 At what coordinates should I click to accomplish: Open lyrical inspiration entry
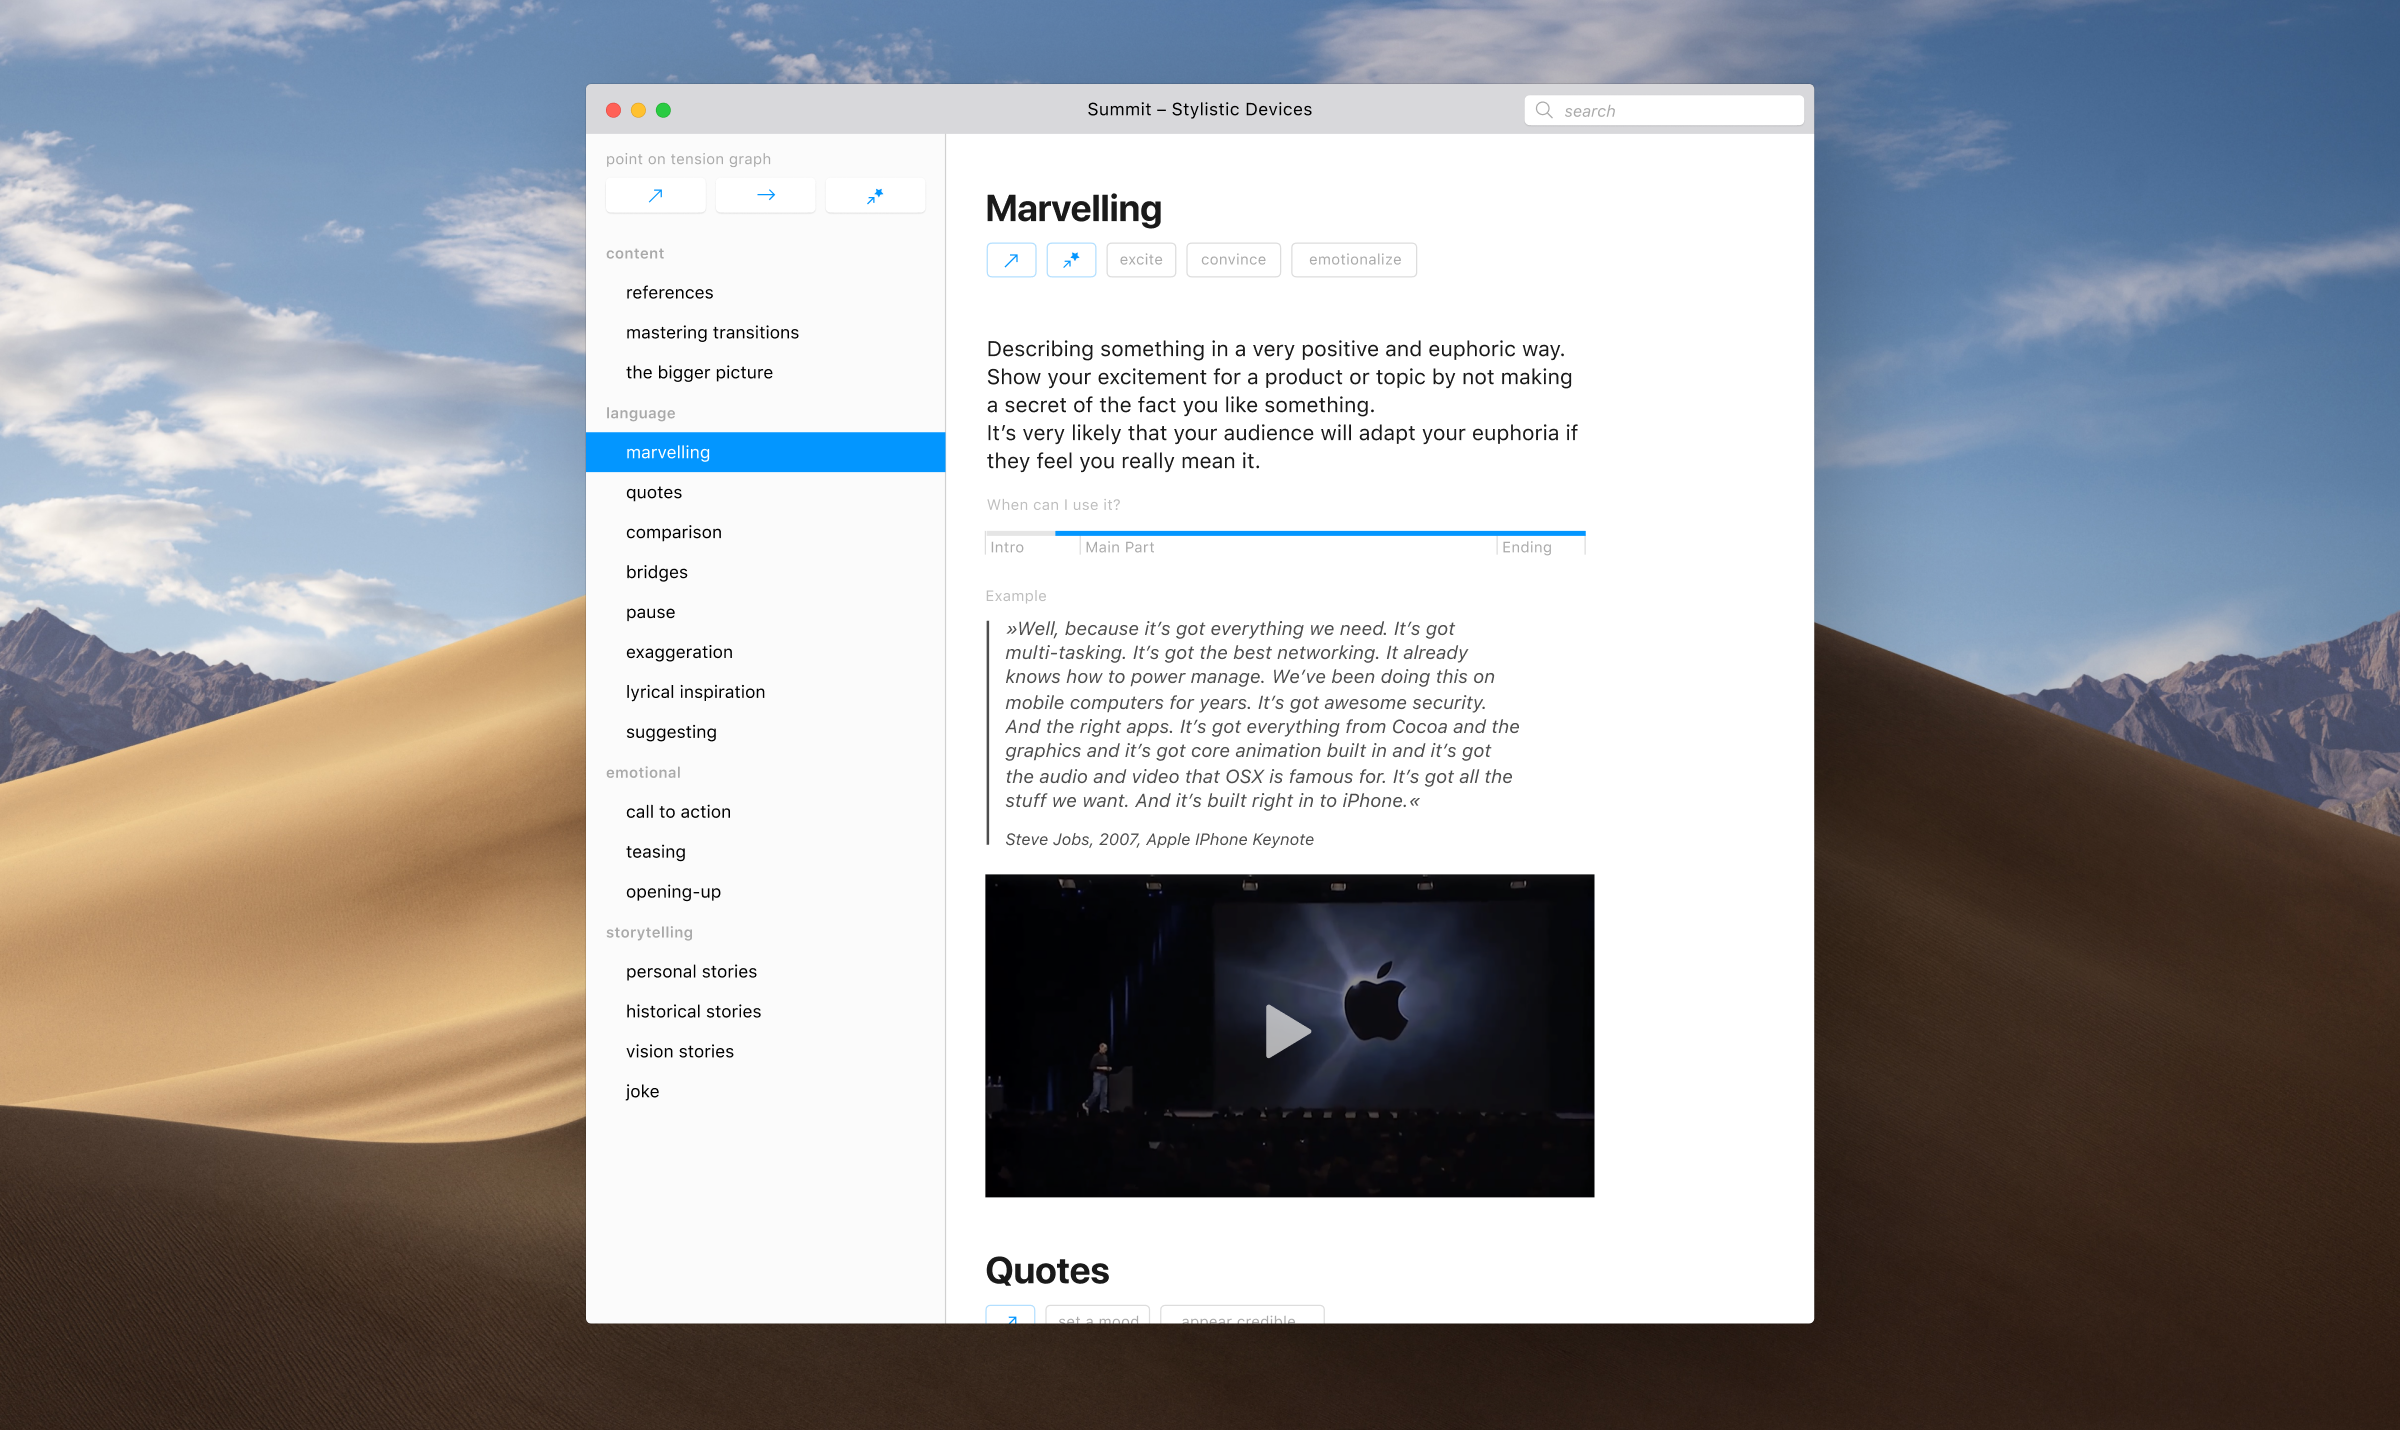pos(765,692)
